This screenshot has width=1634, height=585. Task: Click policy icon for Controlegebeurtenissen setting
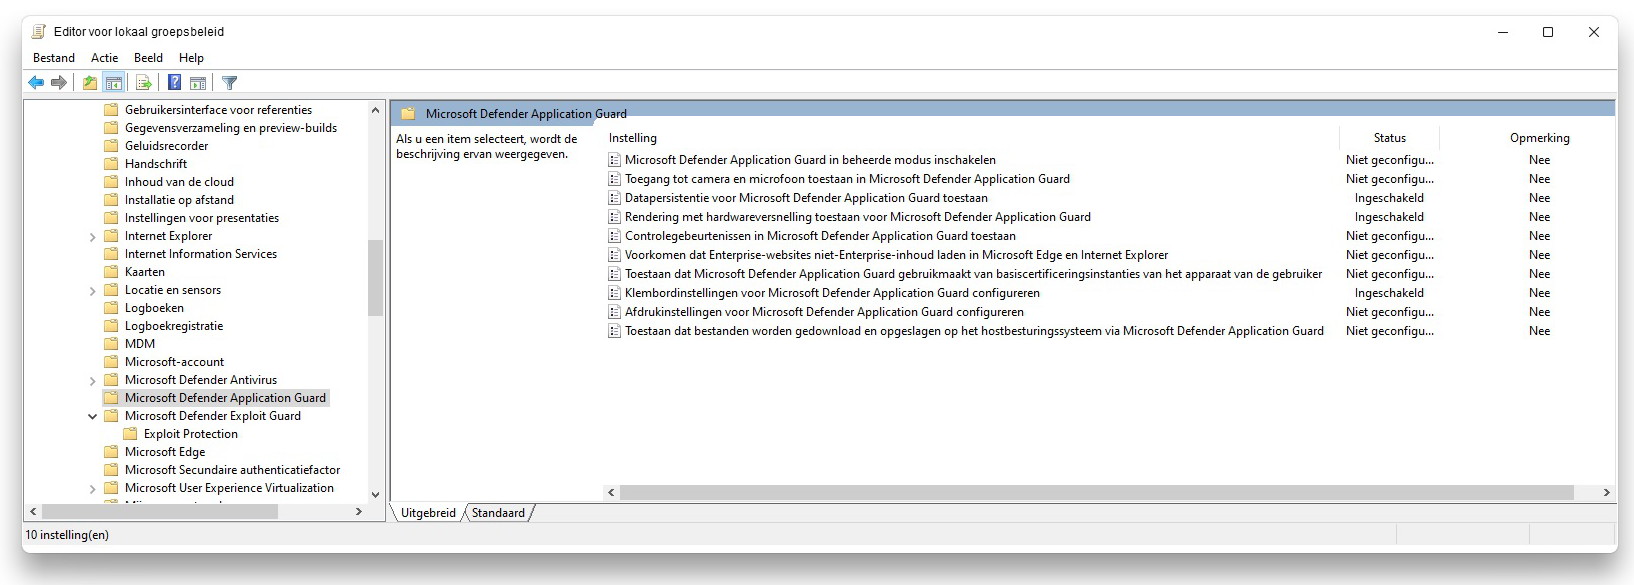pyautogui.click(x=614, y=236)
